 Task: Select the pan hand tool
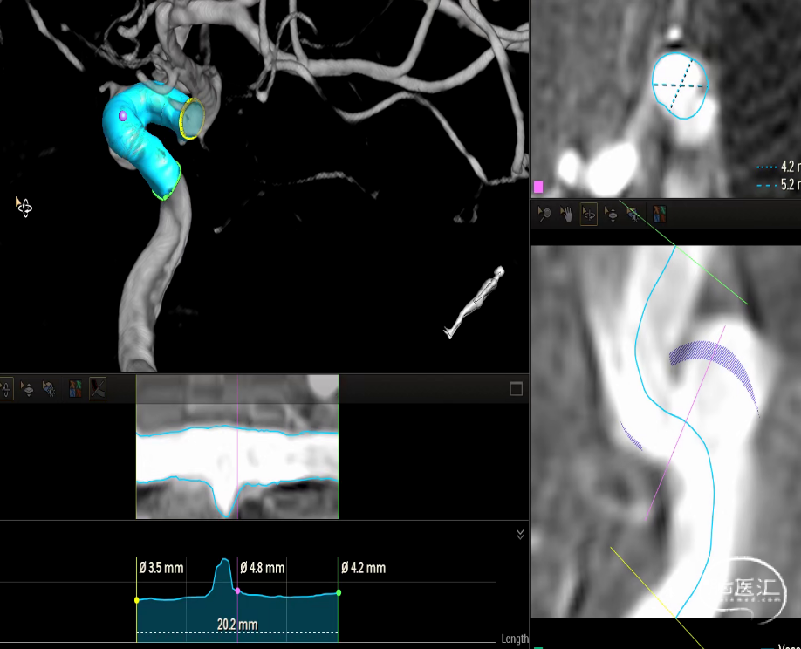coord(567,213)
